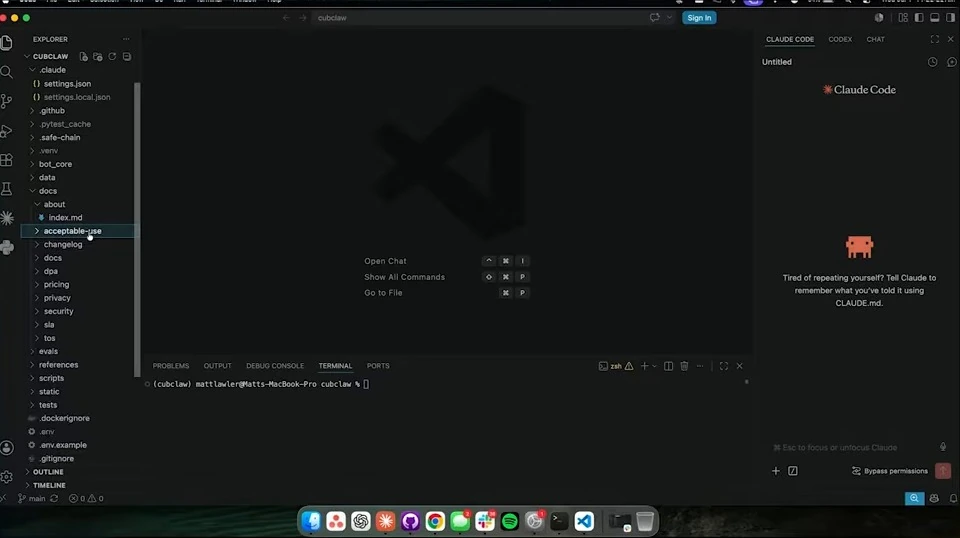Open the Manage gear icon
This screenshot has height=538, width=960.
point(7,477)
